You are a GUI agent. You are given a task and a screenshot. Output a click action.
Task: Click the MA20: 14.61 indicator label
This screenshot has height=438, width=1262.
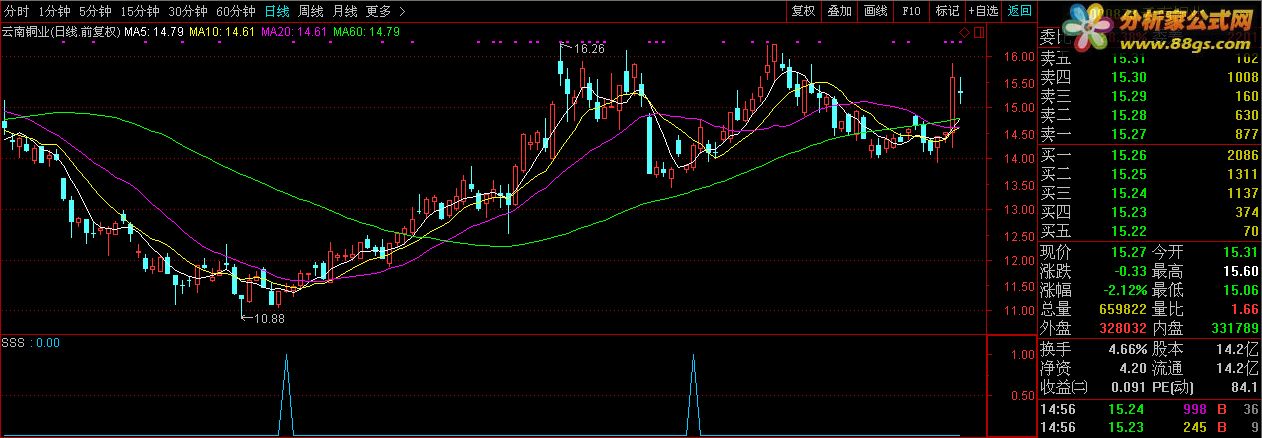click(295, 32)
